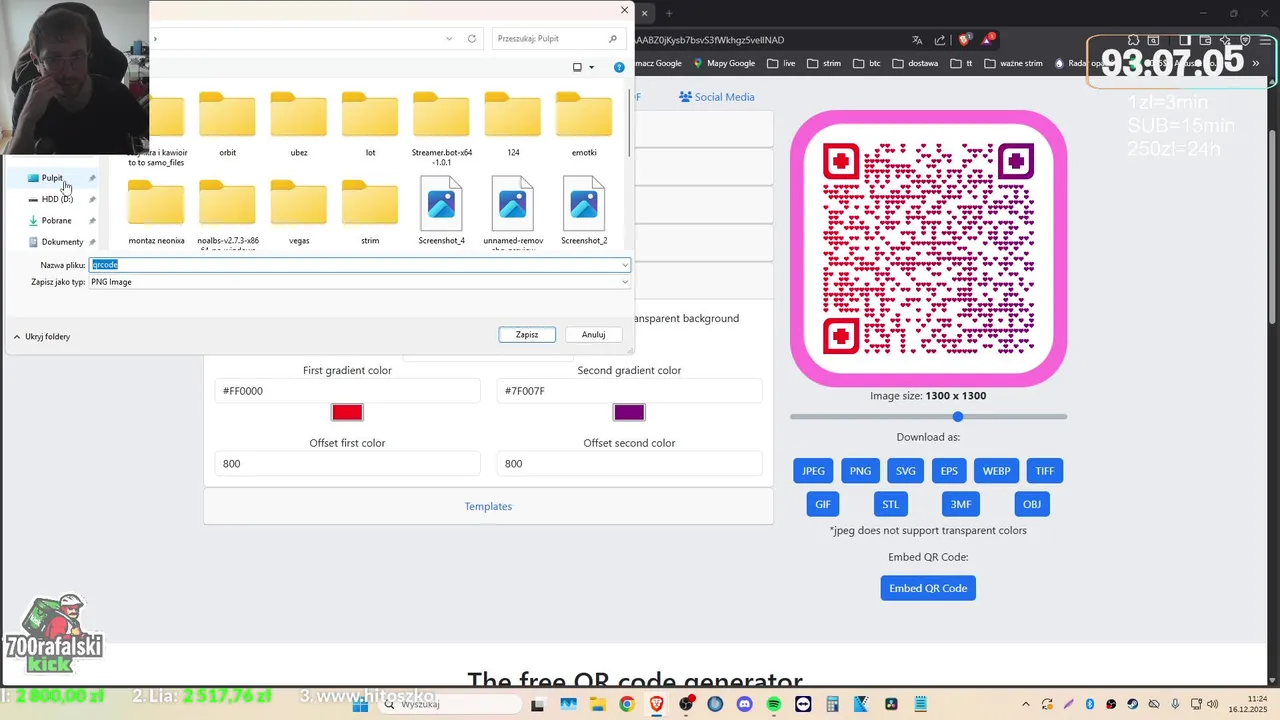Image resolution: width=1280 pixels, height=720 pixels.
Task: Click the Anuluj cancel button
Action: pyautogui.click(x=593, y=335)
